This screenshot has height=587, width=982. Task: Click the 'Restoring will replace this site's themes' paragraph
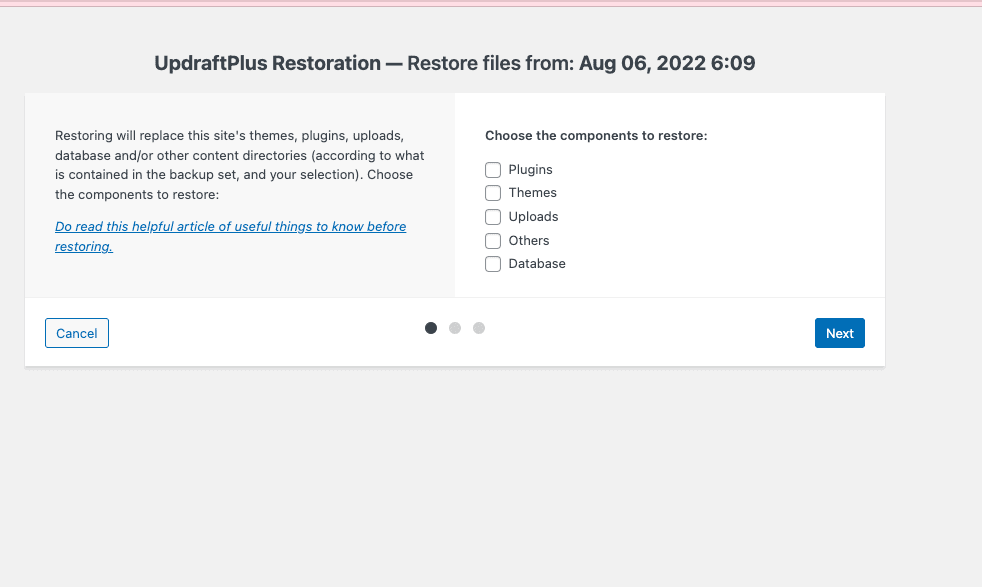240,165
